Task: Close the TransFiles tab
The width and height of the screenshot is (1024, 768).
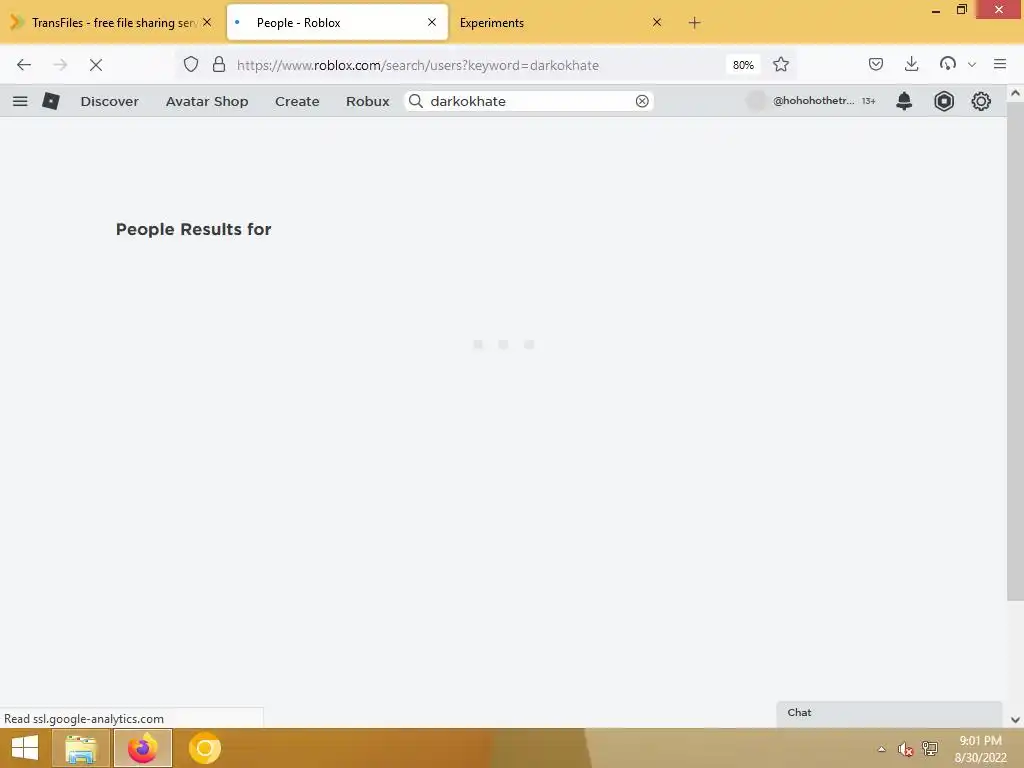Action: point(206,22)
